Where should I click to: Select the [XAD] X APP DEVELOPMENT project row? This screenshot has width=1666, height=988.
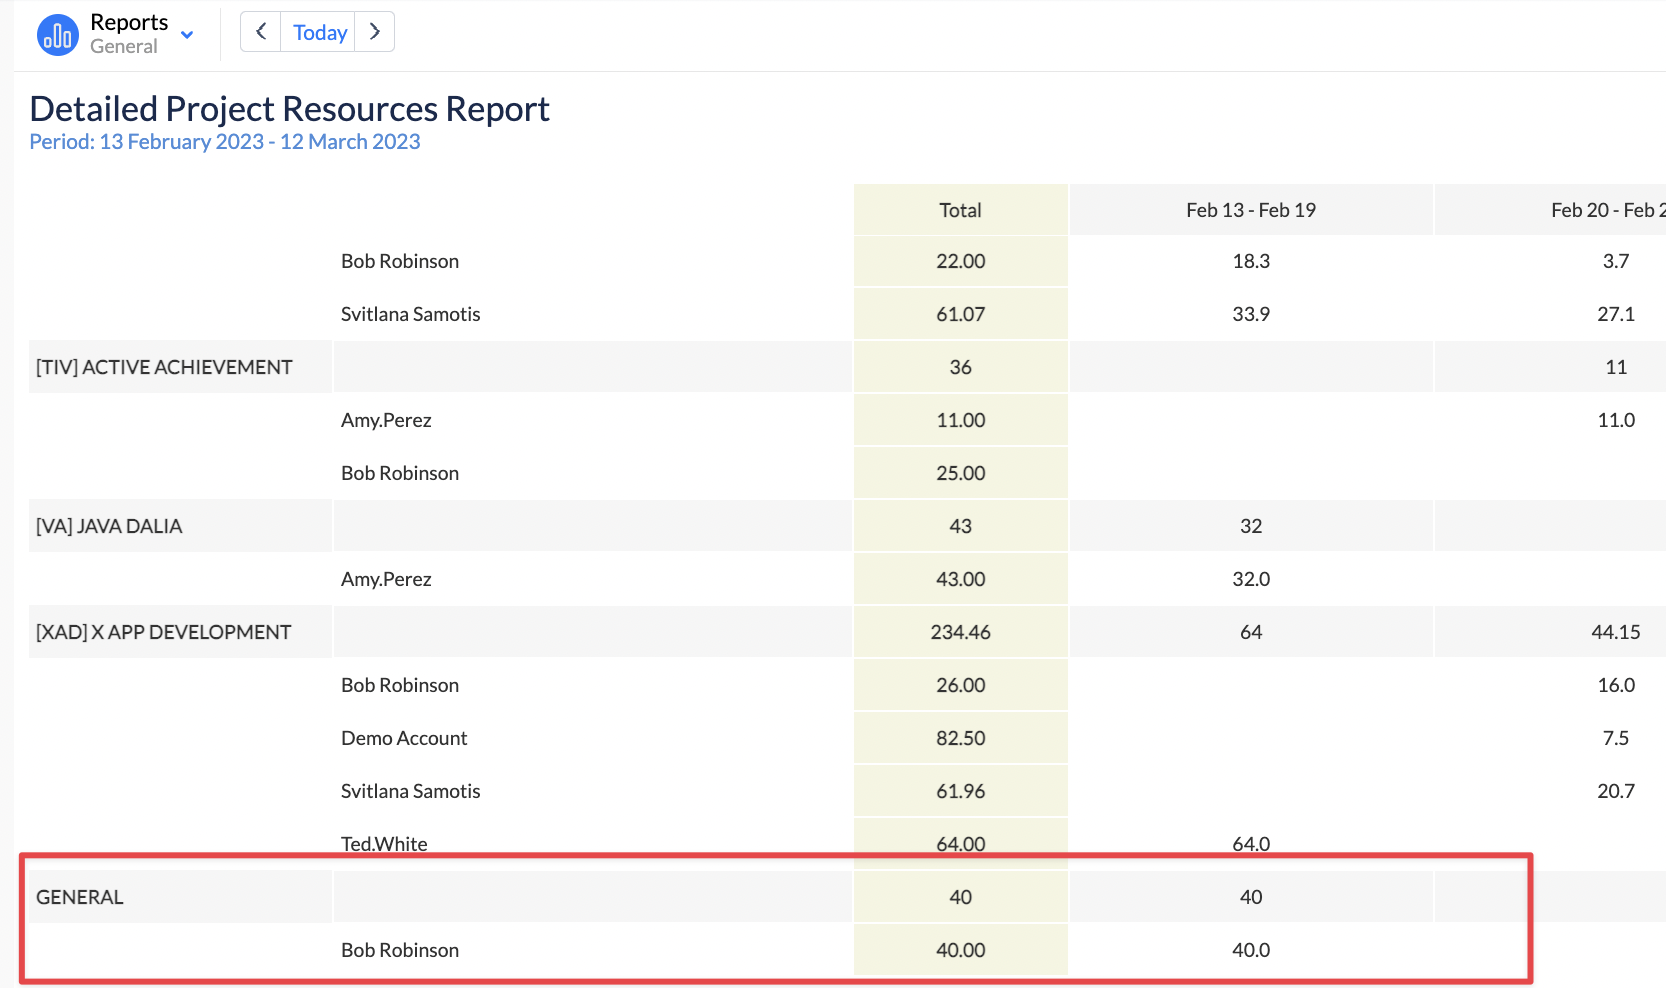click(164, 632)
